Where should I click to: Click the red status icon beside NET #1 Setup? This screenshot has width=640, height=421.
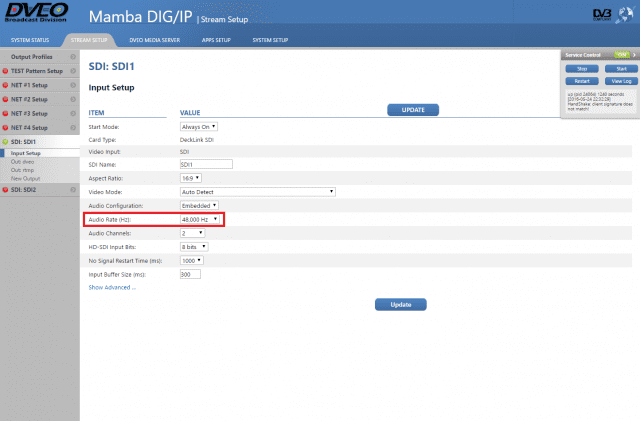coord(5,85)
